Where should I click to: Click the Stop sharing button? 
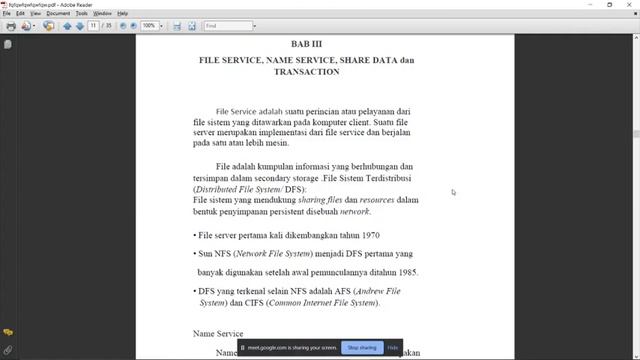tap(362, 348)
